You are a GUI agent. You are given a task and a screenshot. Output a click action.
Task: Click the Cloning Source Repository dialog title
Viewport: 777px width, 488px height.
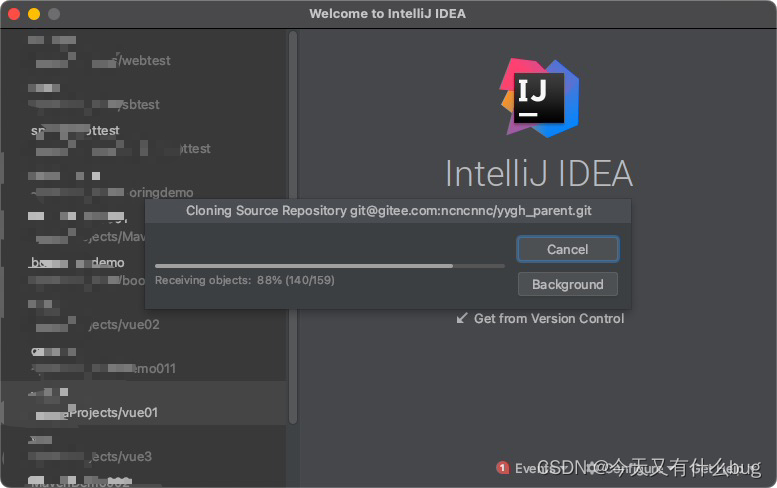click(388, 211)
